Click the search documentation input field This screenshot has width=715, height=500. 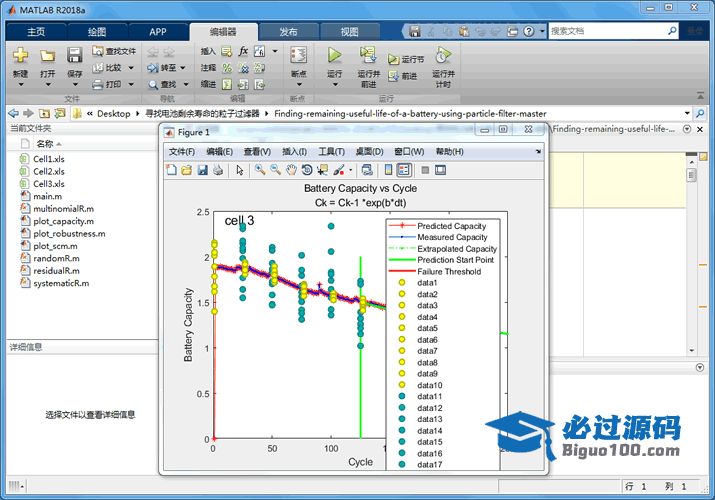click(608, 31)
